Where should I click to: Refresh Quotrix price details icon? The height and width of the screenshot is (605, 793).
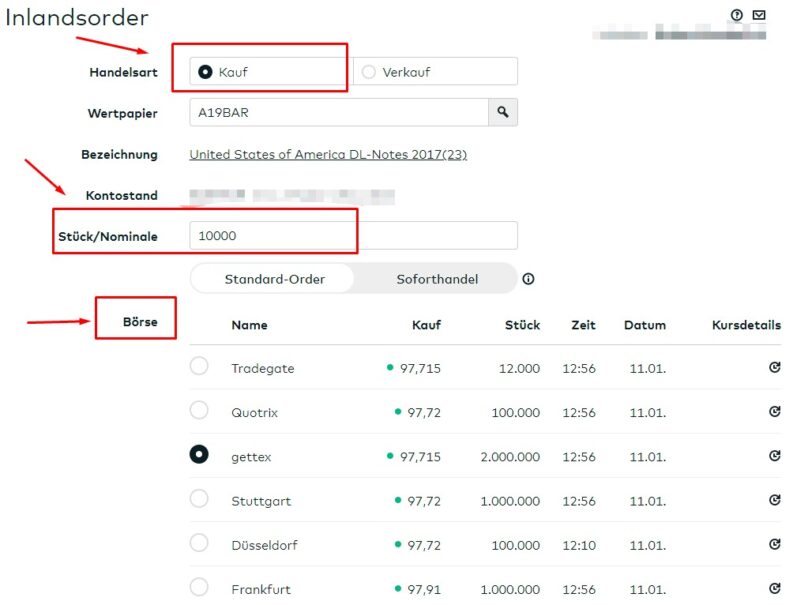pos(774,412)
